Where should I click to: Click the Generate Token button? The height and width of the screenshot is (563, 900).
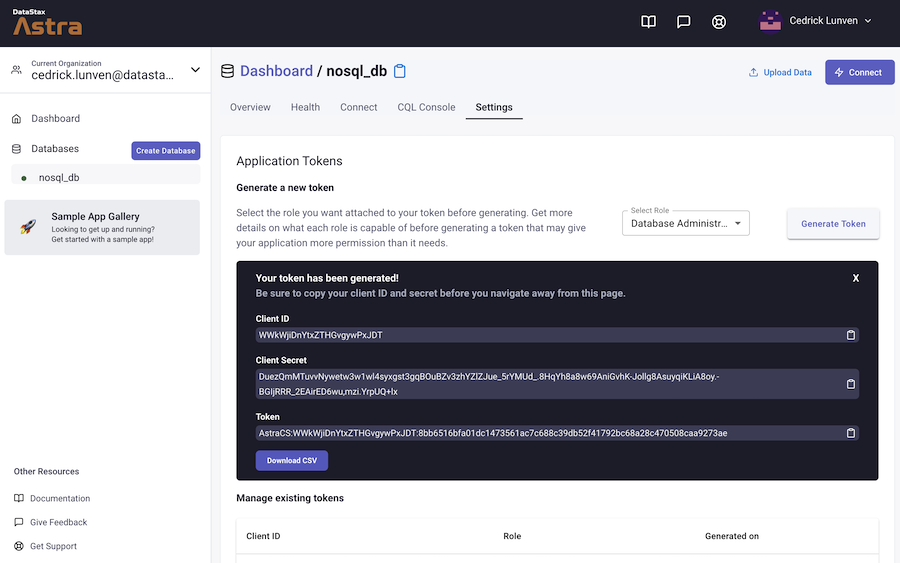coord(833,224)
